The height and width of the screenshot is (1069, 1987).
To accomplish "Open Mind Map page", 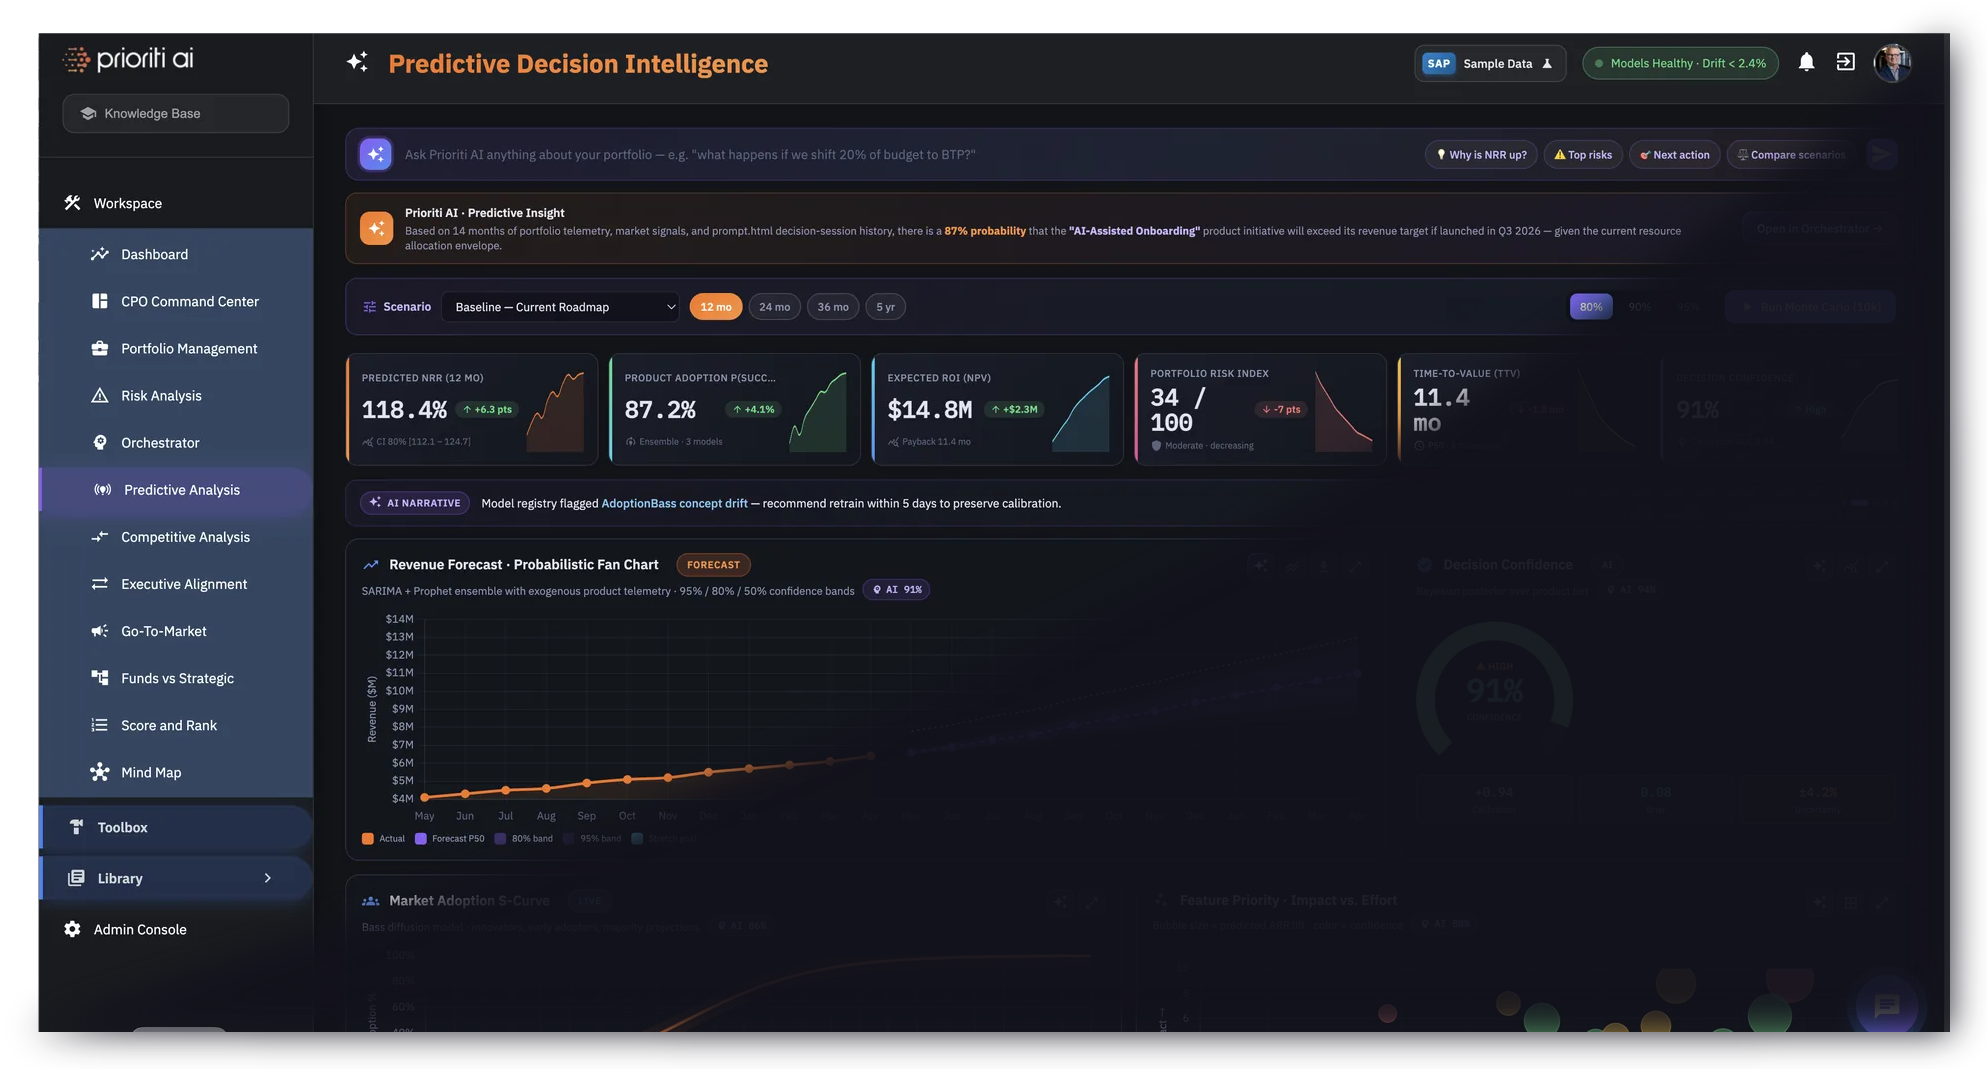I will click(x=176, y=772).
